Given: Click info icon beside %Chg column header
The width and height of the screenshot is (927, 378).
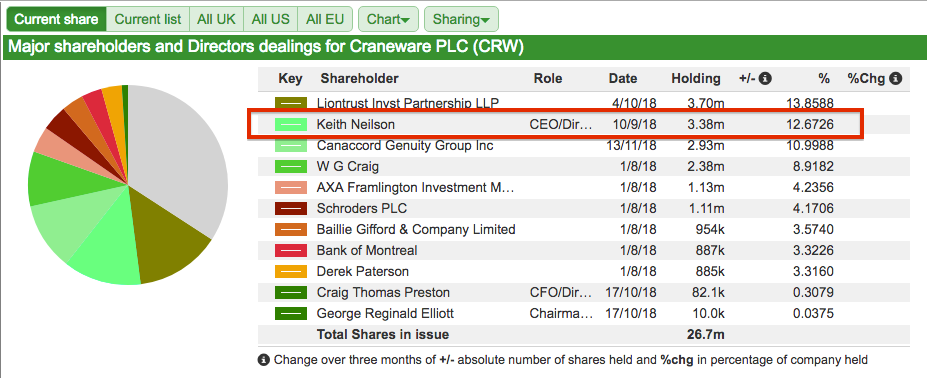Looking at the screenshot, I should pyautogui.click(x=896, y=78).
